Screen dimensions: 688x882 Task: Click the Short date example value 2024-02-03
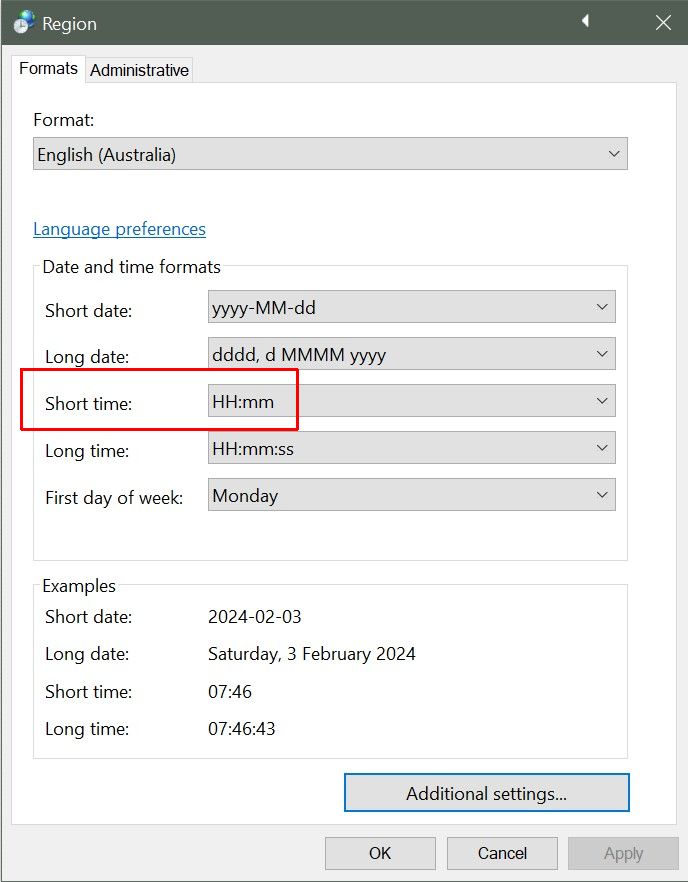[x=254, y=617]
